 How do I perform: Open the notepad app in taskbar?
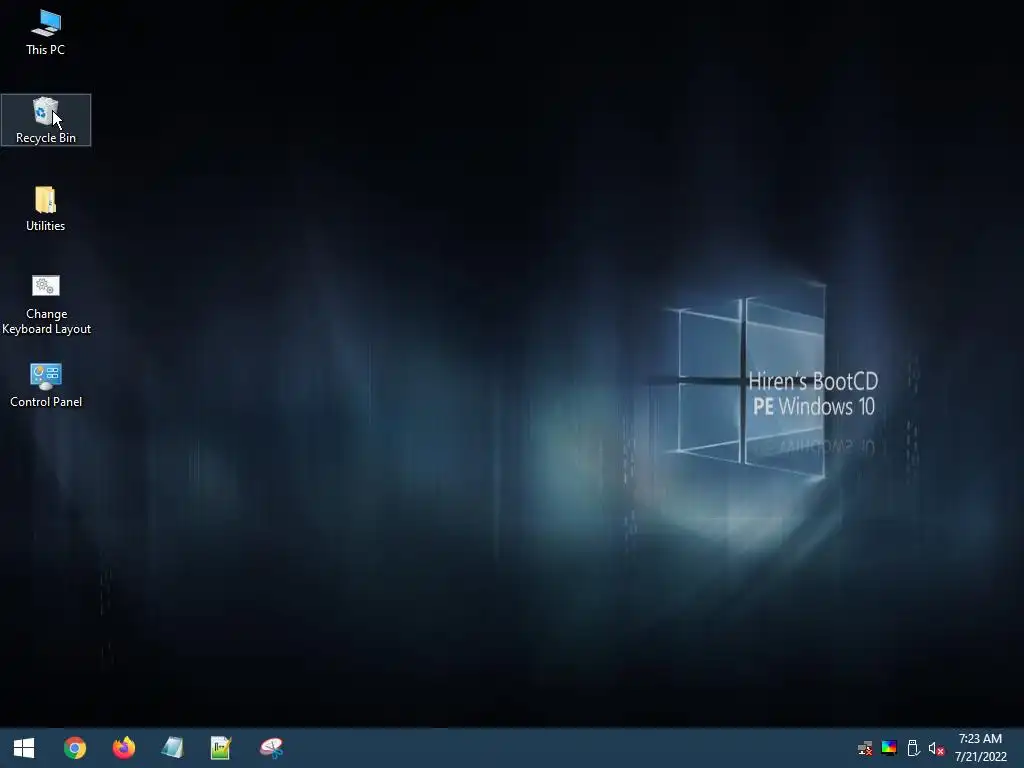point(172,748)
